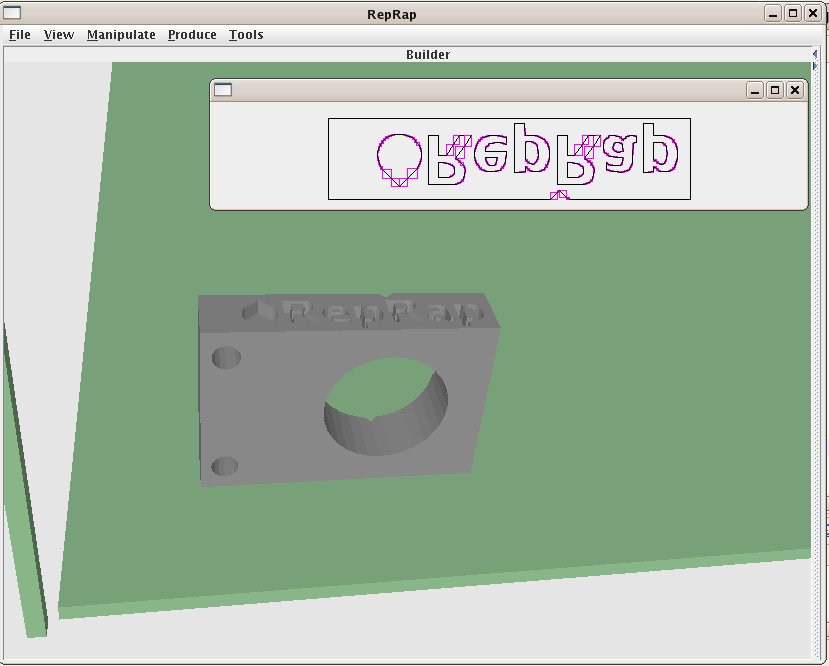Click the split-pane collapse arrow at right
Image resolution: width=829 pixels, height=666 pixels.
[814, 54]
